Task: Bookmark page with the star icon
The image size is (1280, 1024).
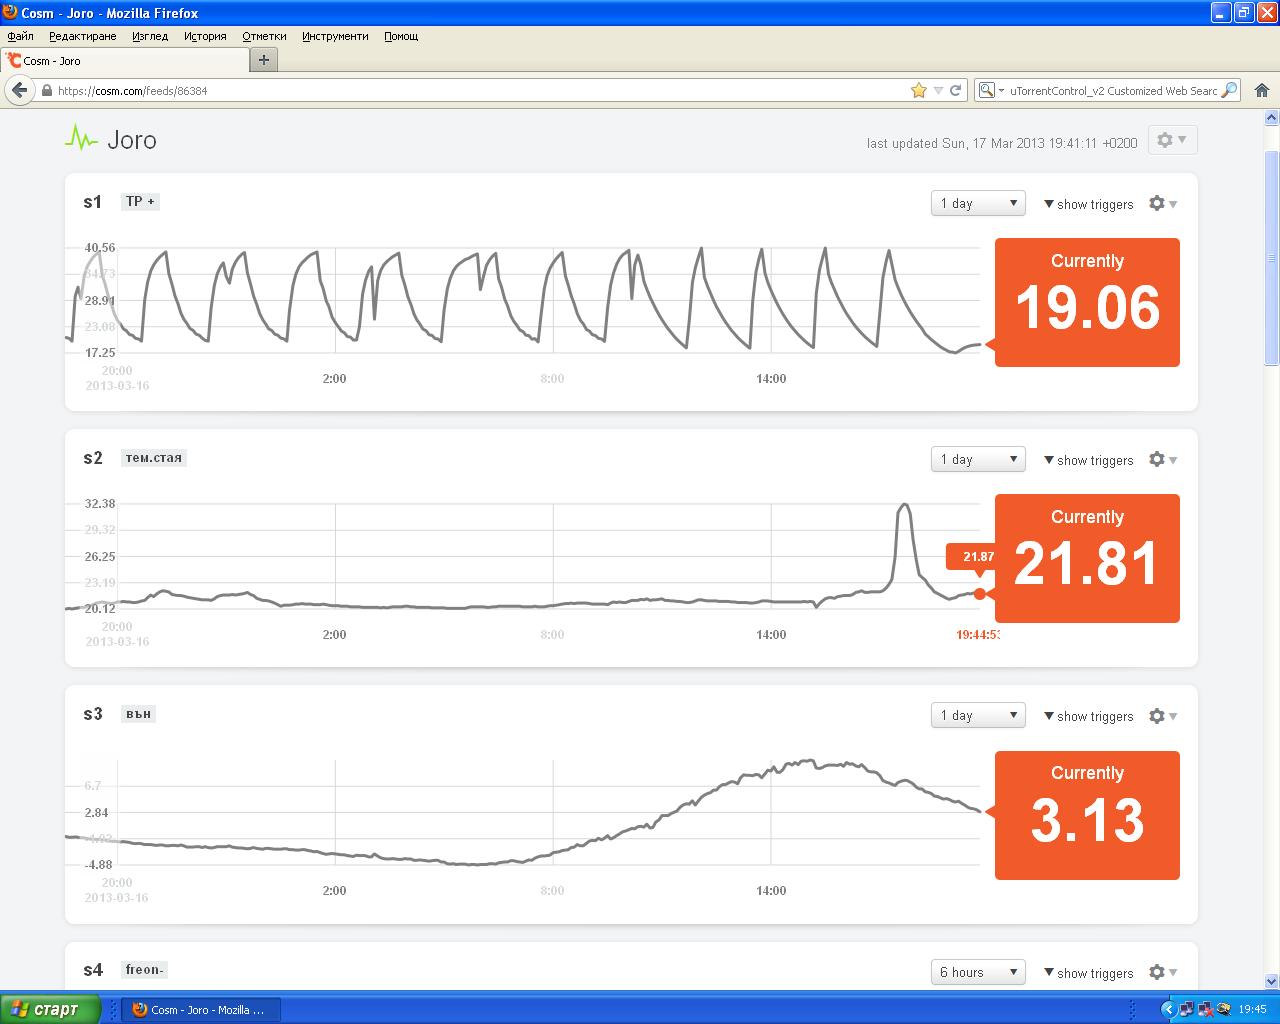Action: 919,90
